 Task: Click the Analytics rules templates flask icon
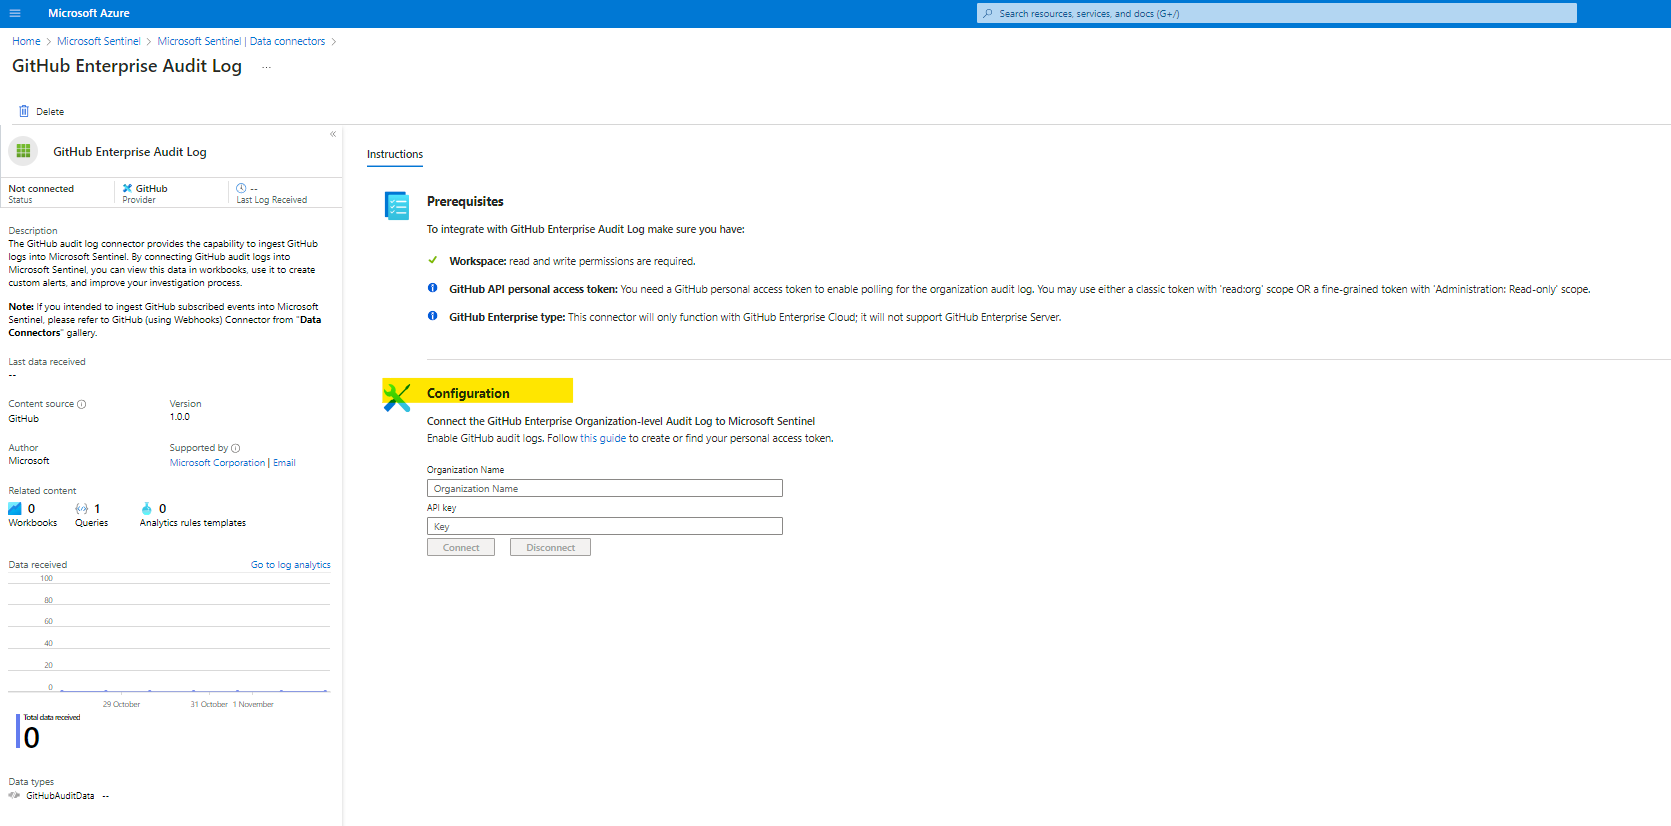[x=147, y=509]
